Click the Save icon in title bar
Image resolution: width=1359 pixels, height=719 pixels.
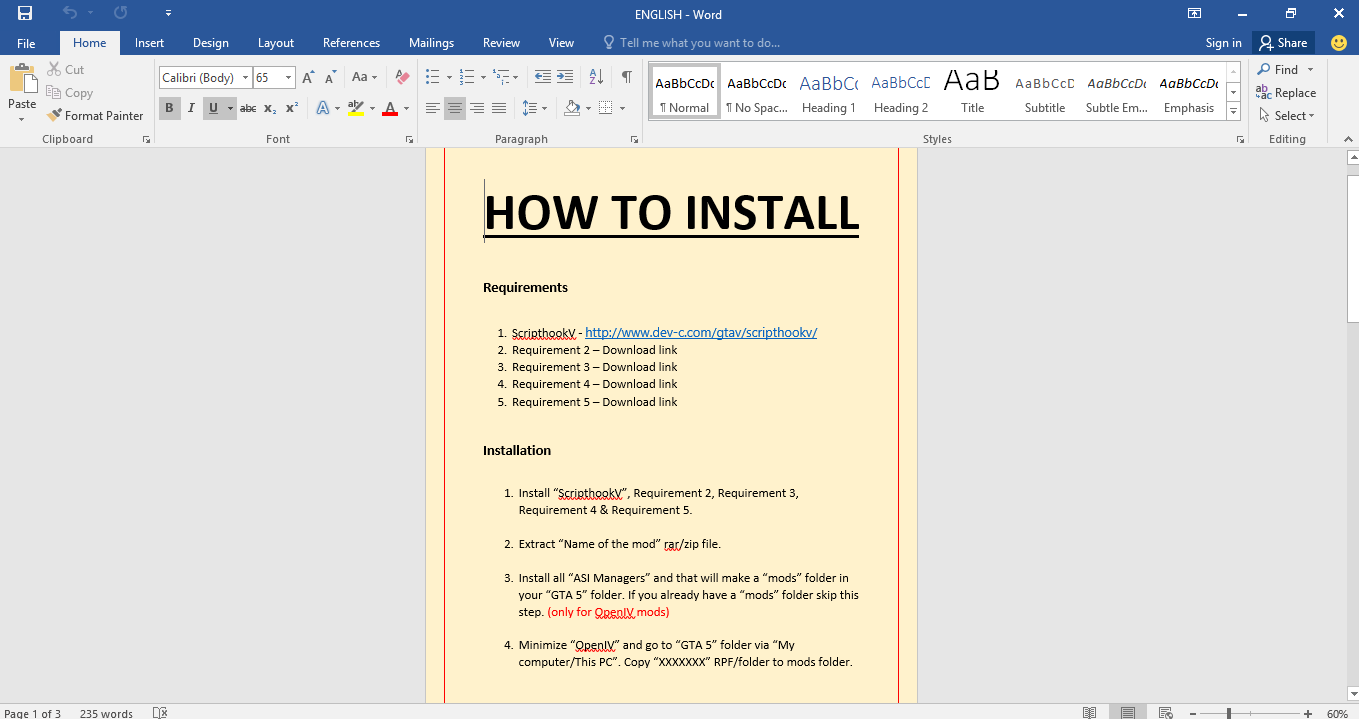[x=24, y=14]
